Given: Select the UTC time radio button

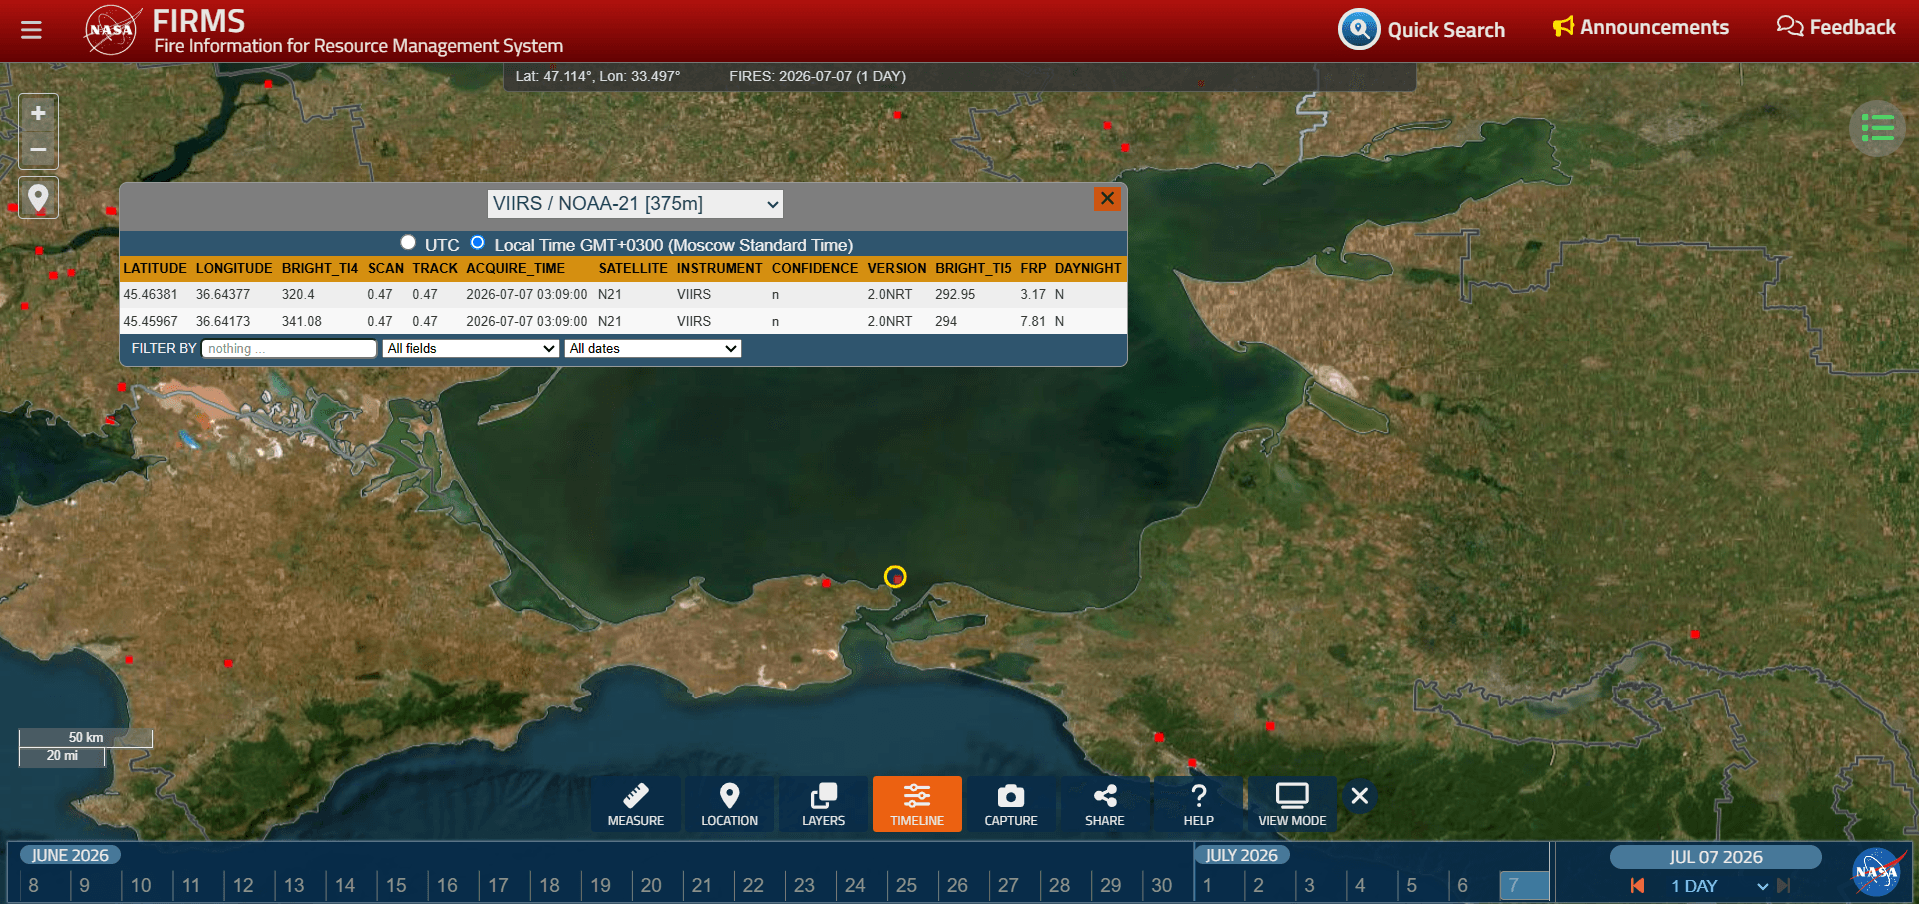Looking at the screenshot, I should (x=408, y=243).
